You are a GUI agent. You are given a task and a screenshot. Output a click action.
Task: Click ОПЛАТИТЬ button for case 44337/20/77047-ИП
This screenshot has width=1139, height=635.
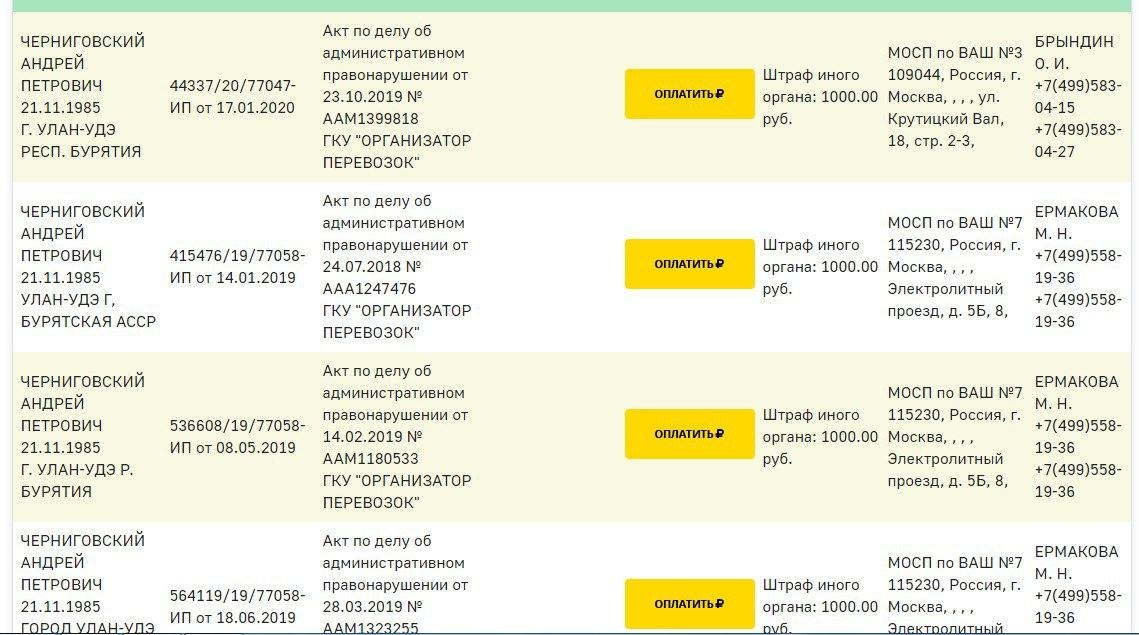[x=689, y=94]
